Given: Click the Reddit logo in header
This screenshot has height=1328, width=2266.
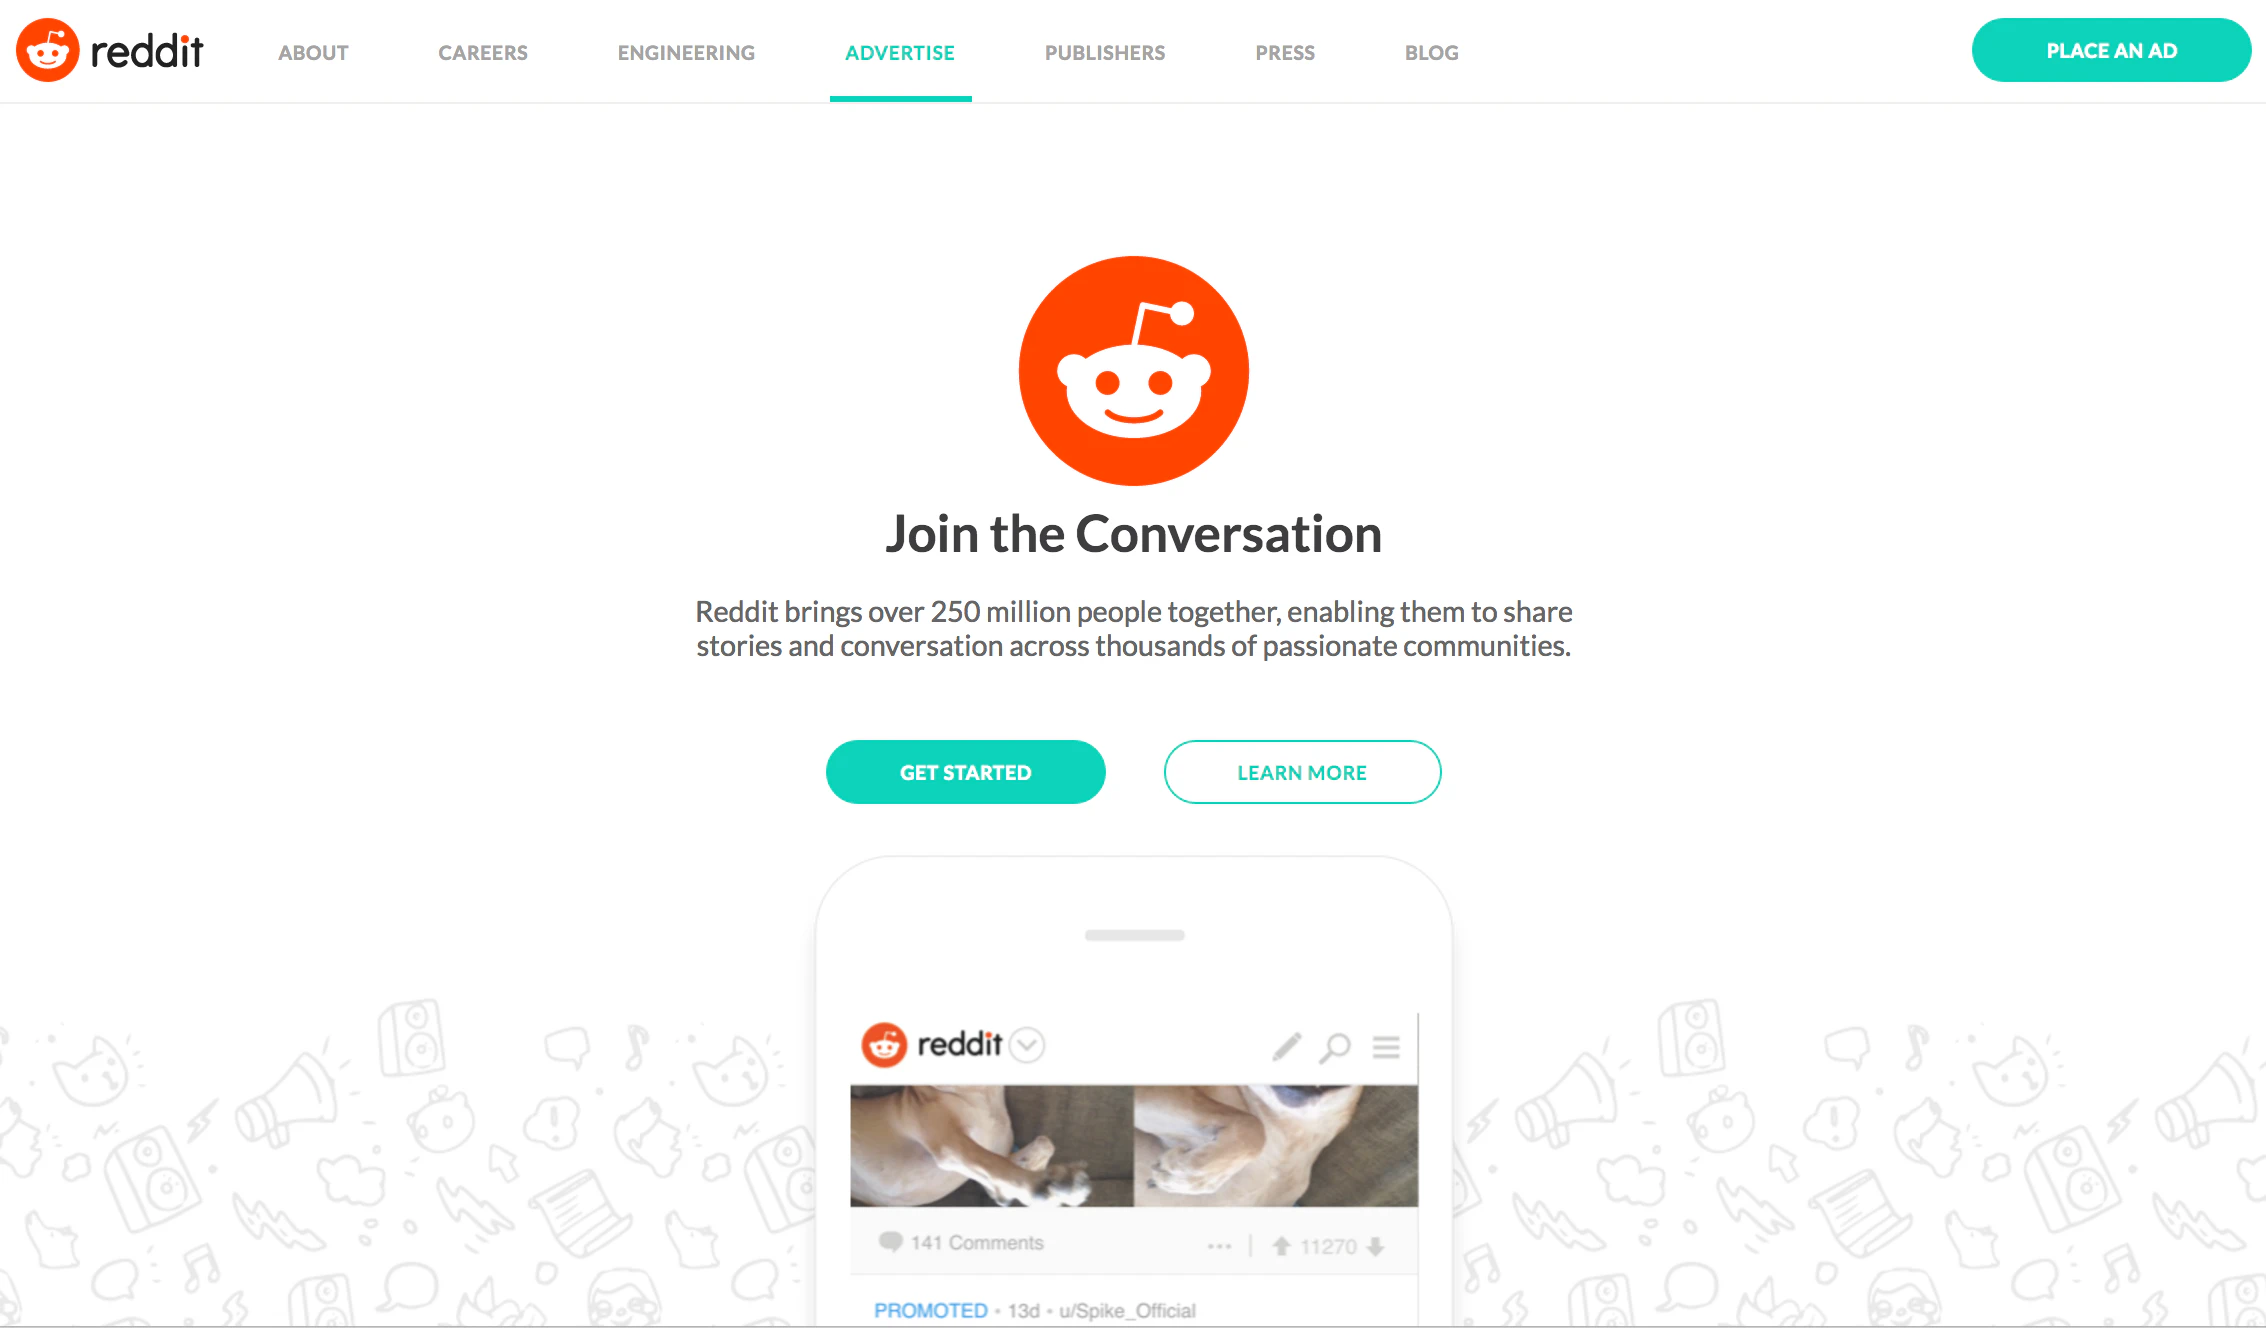Looking at the screenshot, I should pyautogui.click(x=110, y=50).
